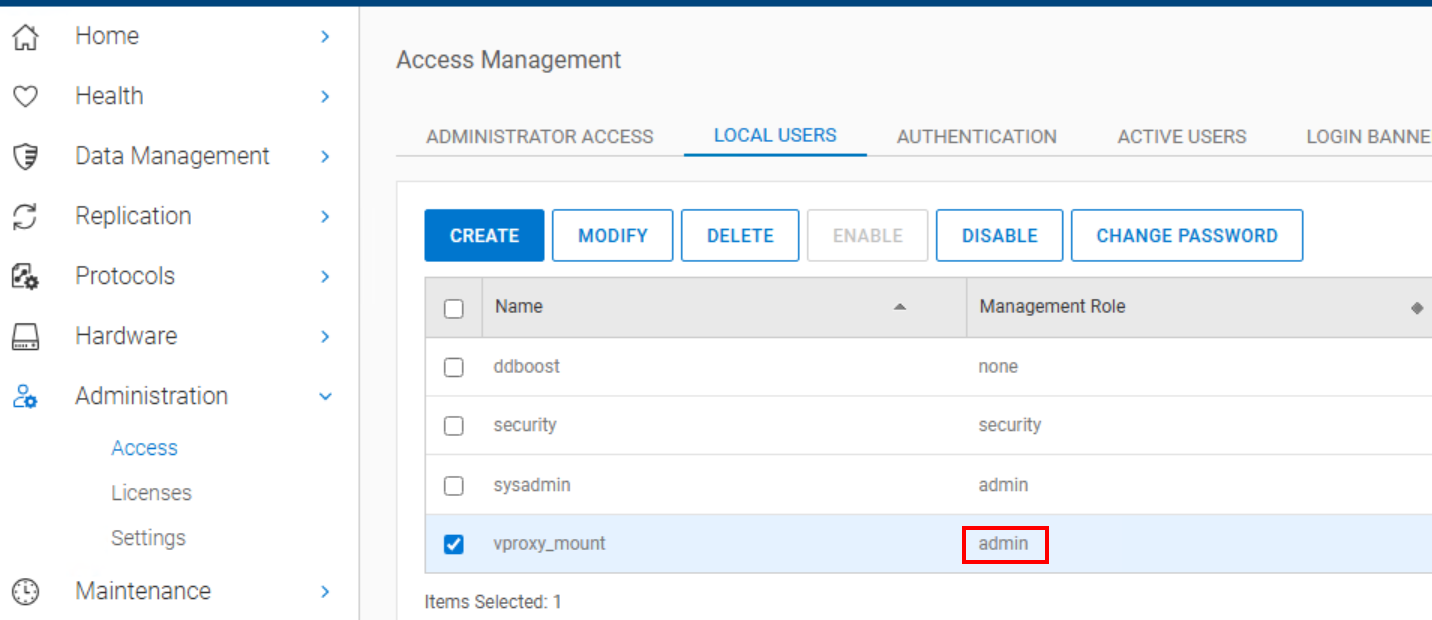Switch to the Administrator Access tab
Image resolution: width=1432 pixels, height=620 pixels.
pyautogui.click(x=539, y=137)
